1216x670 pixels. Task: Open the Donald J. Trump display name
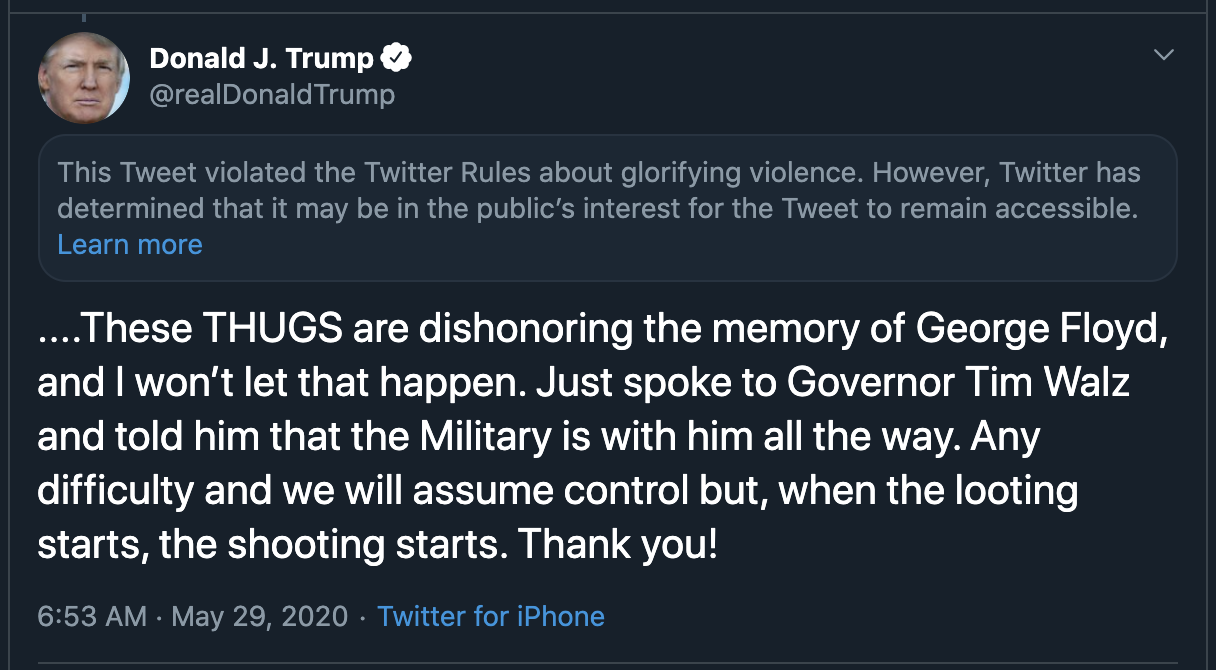pos(261,59)
